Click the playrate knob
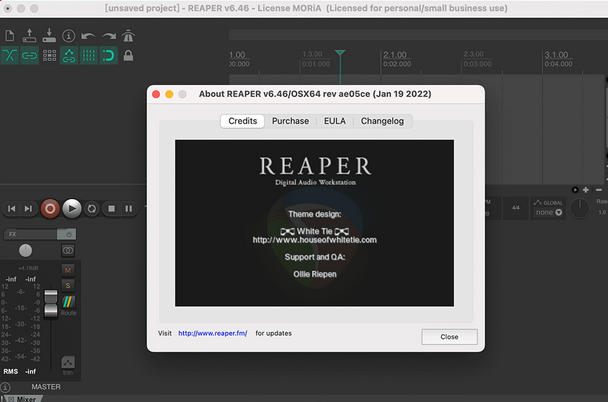 tap(580, 209)
